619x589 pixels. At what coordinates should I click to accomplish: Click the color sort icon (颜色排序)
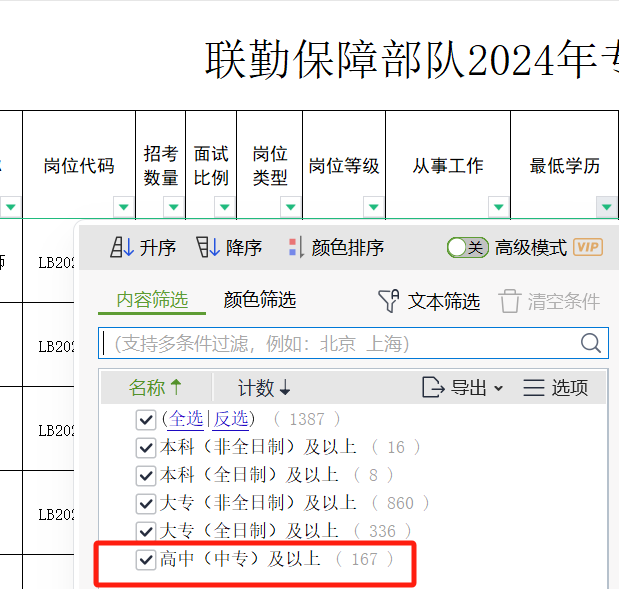pos(295,247)
